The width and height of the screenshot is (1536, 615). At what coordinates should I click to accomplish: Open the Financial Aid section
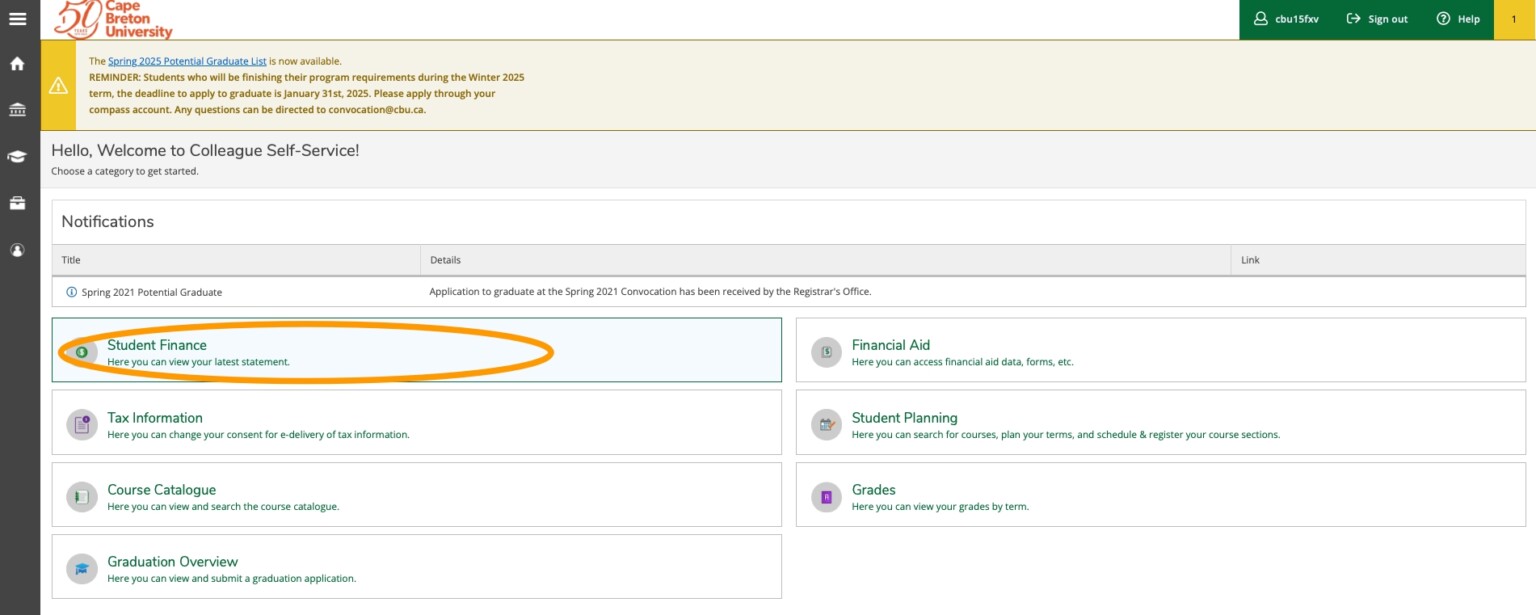tap(890, 346)
